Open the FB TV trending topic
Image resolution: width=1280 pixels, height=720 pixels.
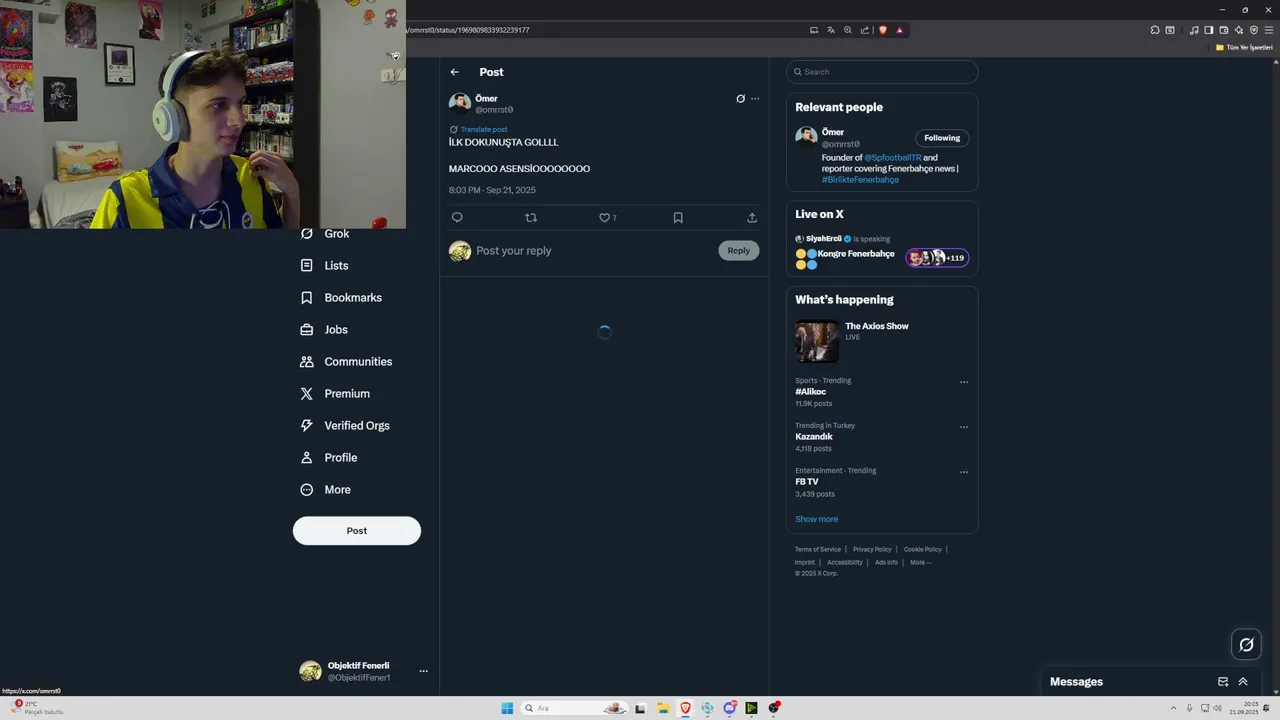[807, 482]
